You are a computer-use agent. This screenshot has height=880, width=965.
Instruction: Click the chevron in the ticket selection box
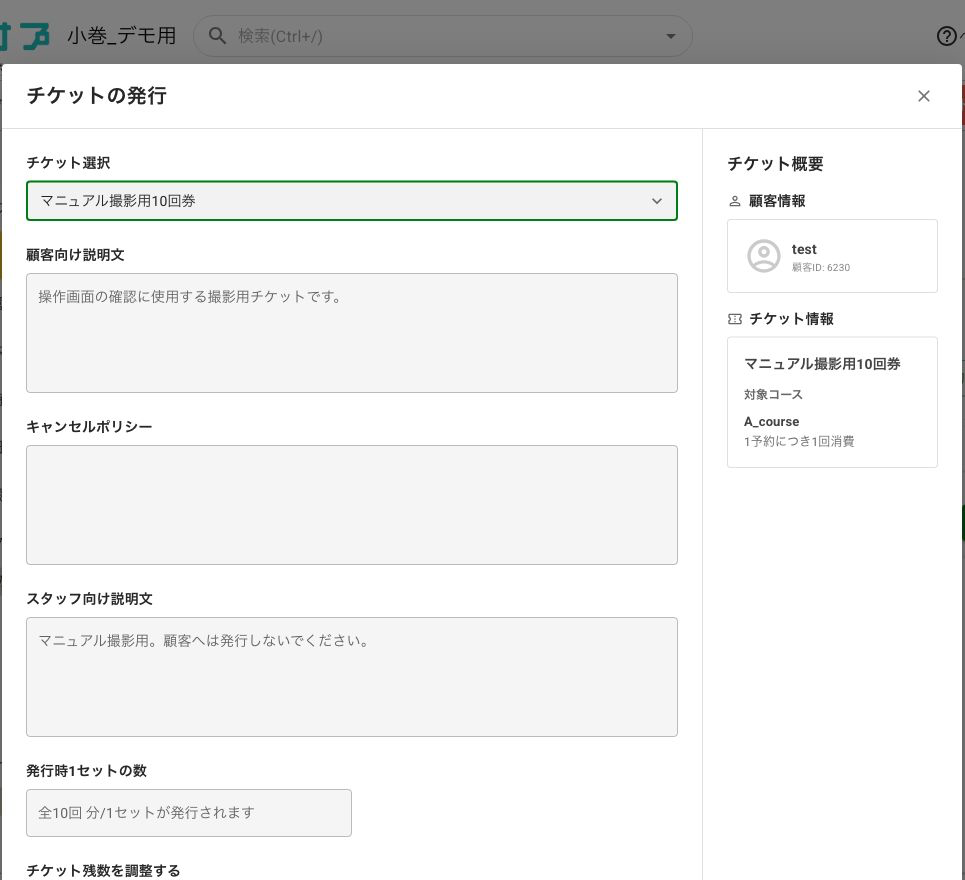point(657,201)
